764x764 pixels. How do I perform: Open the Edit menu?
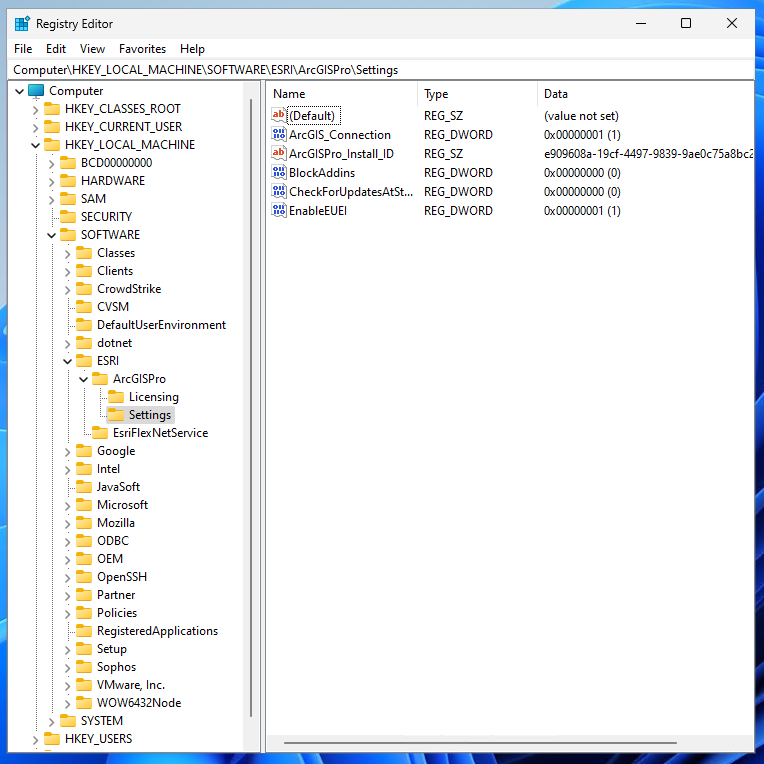click(56, 49)
